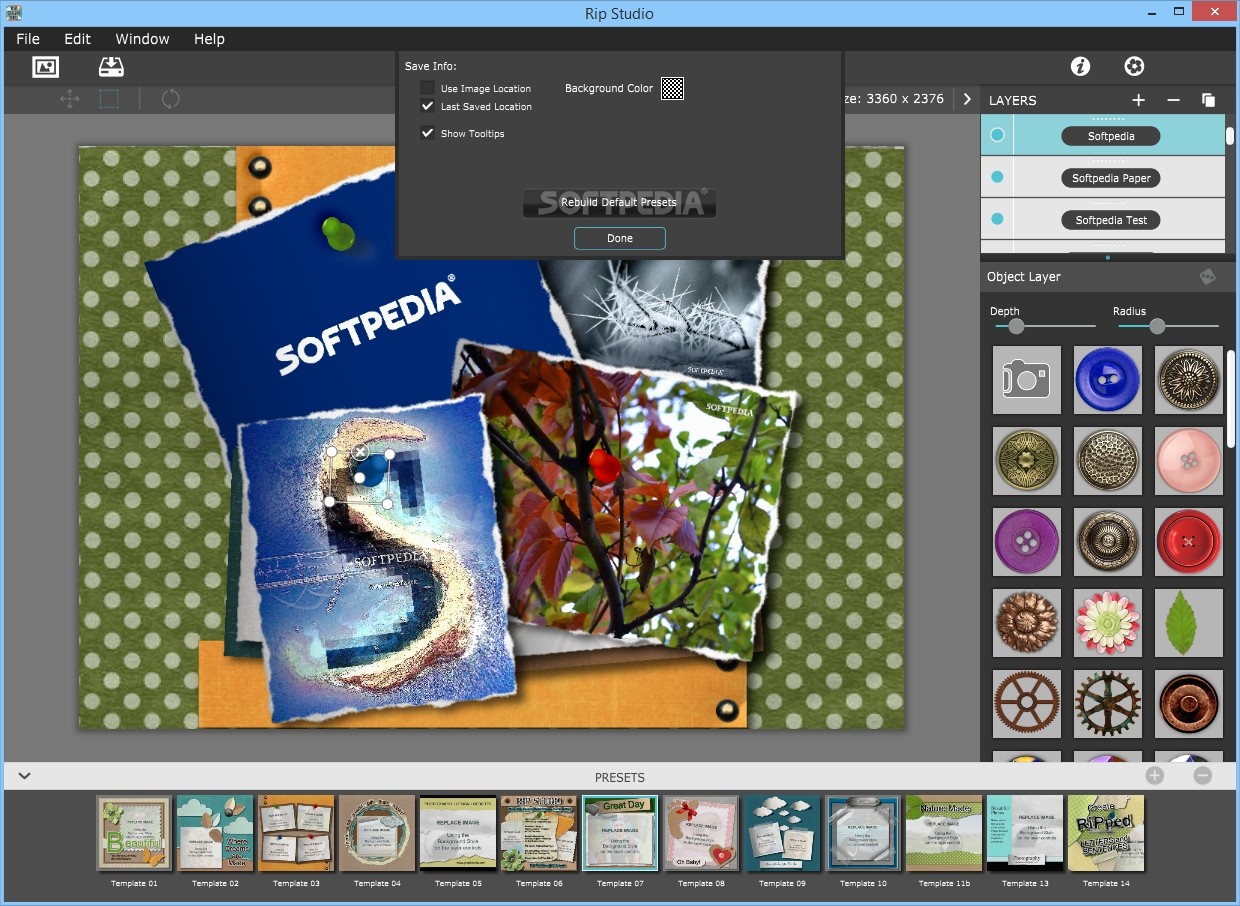Click the Object Layer randomize icon
The height and width of the screenshot is (906, 1240).
[1208, 277]
